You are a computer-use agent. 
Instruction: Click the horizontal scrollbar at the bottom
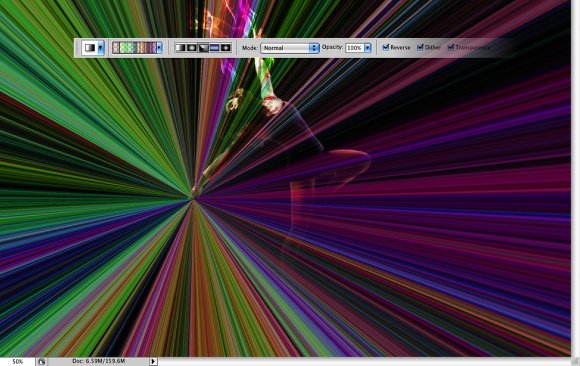364,362
